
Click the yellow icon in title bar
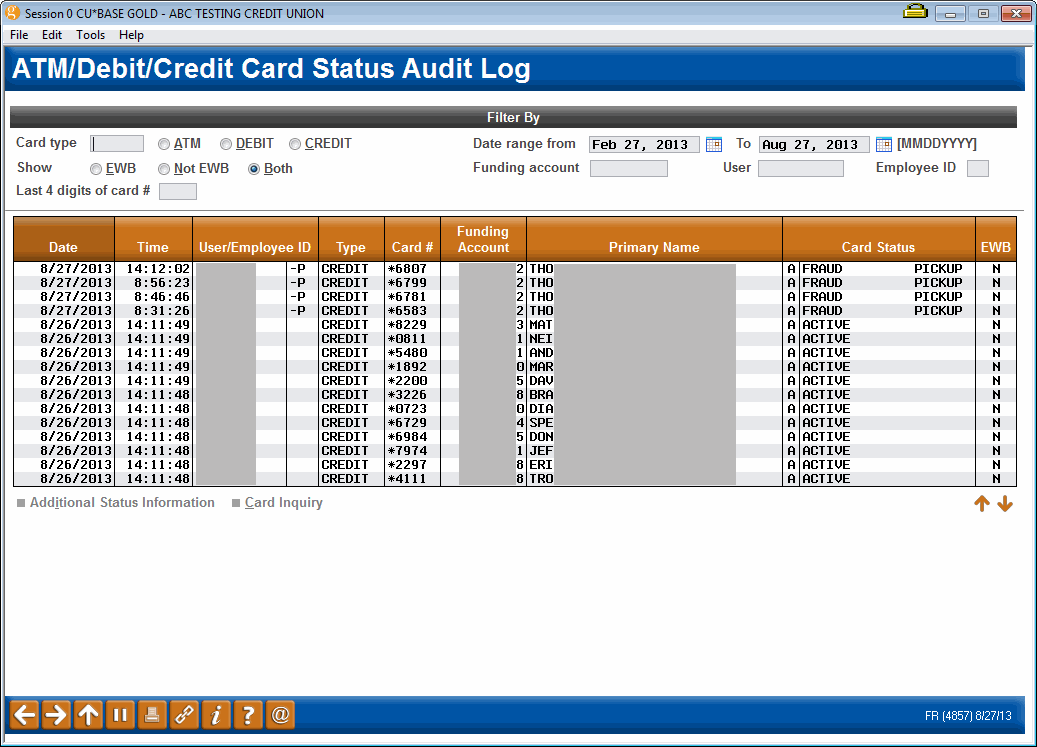click(x=915, y=11)
